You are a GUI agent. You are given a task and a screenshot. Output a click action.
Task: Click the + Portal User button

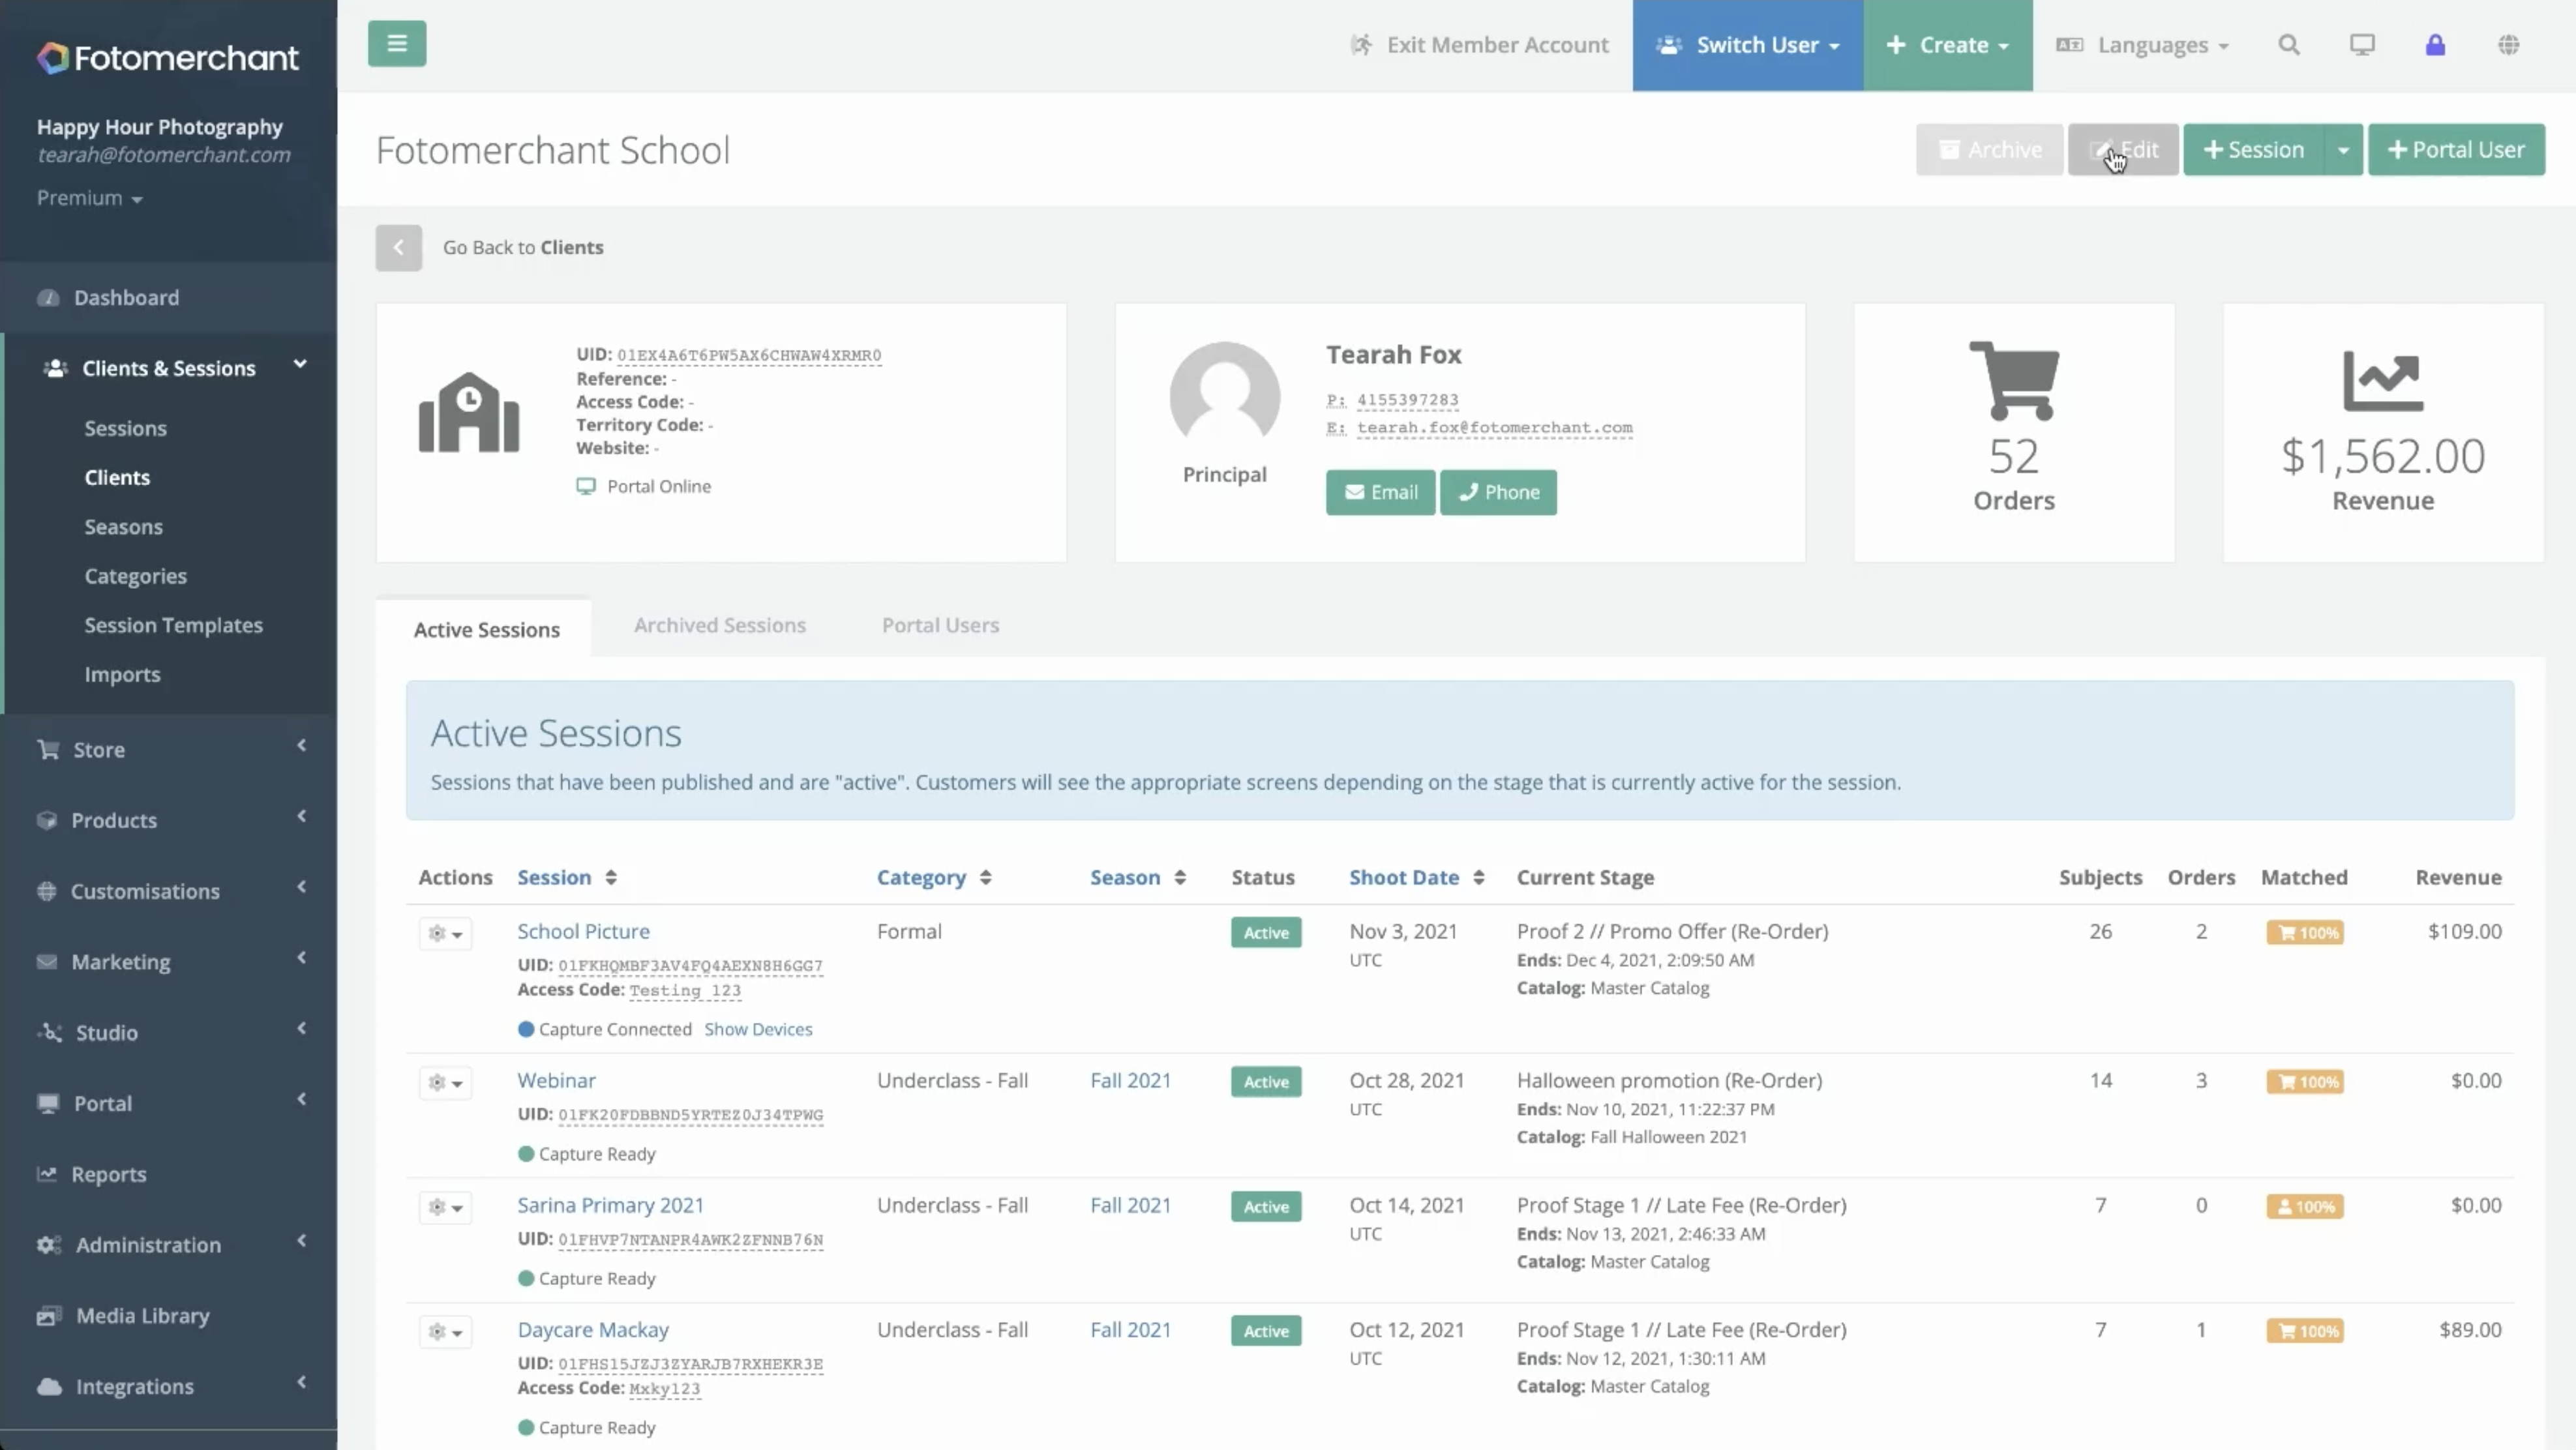(x=2456, y=150)
